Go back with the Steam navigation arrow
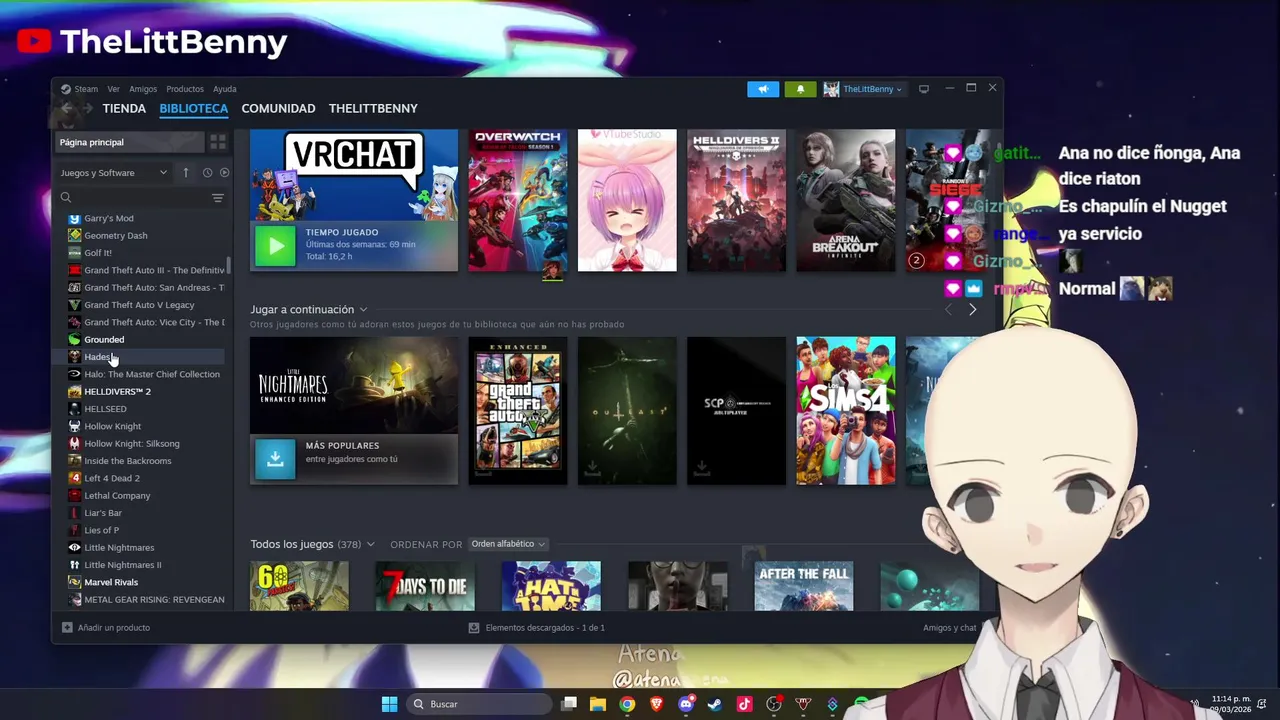1280x720 pixels. click(67, 108)
